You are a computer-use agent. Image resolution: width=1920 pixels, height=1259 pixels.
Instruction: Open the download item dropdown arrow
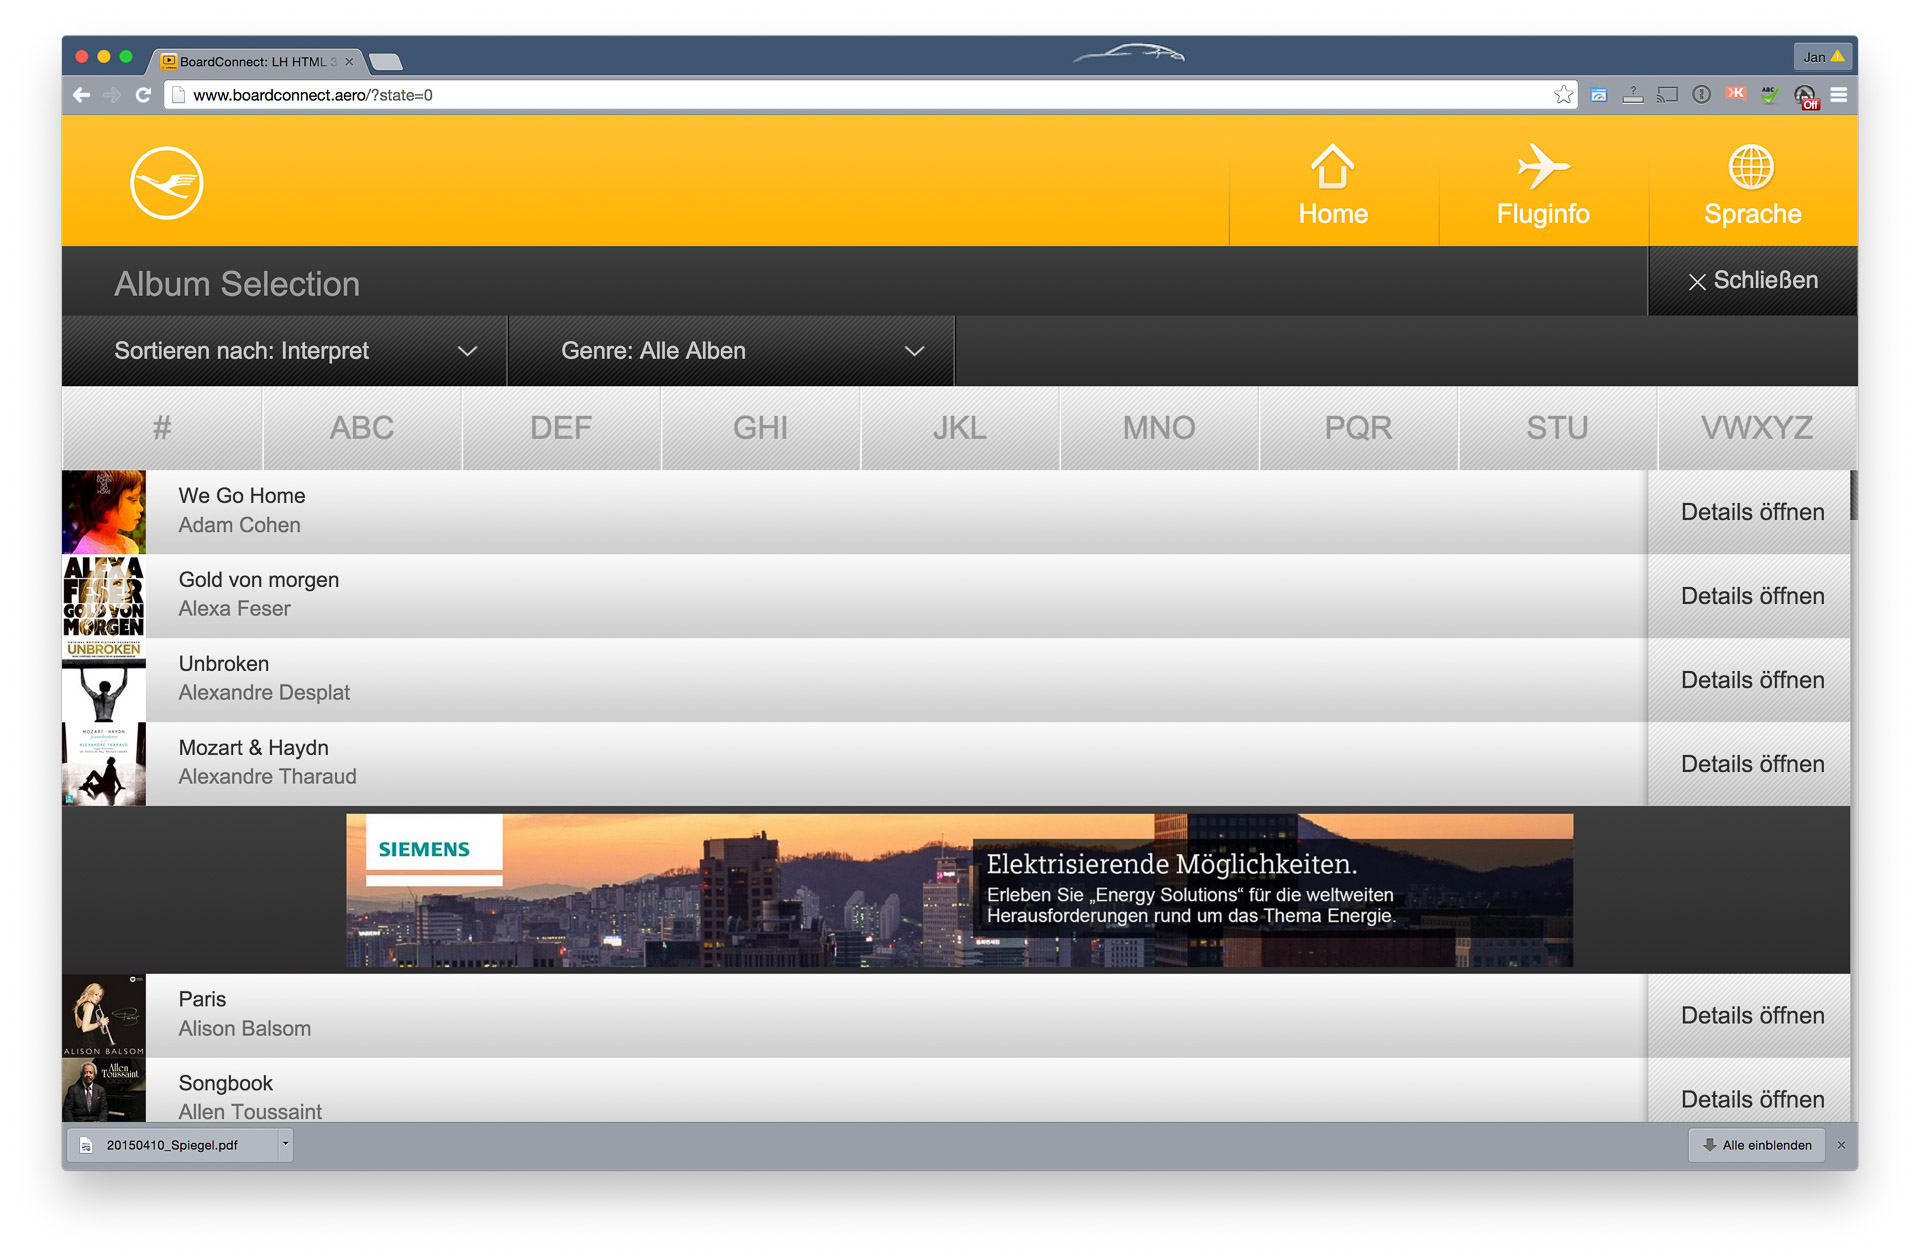pyautogui.click(x=285, y=1144)
